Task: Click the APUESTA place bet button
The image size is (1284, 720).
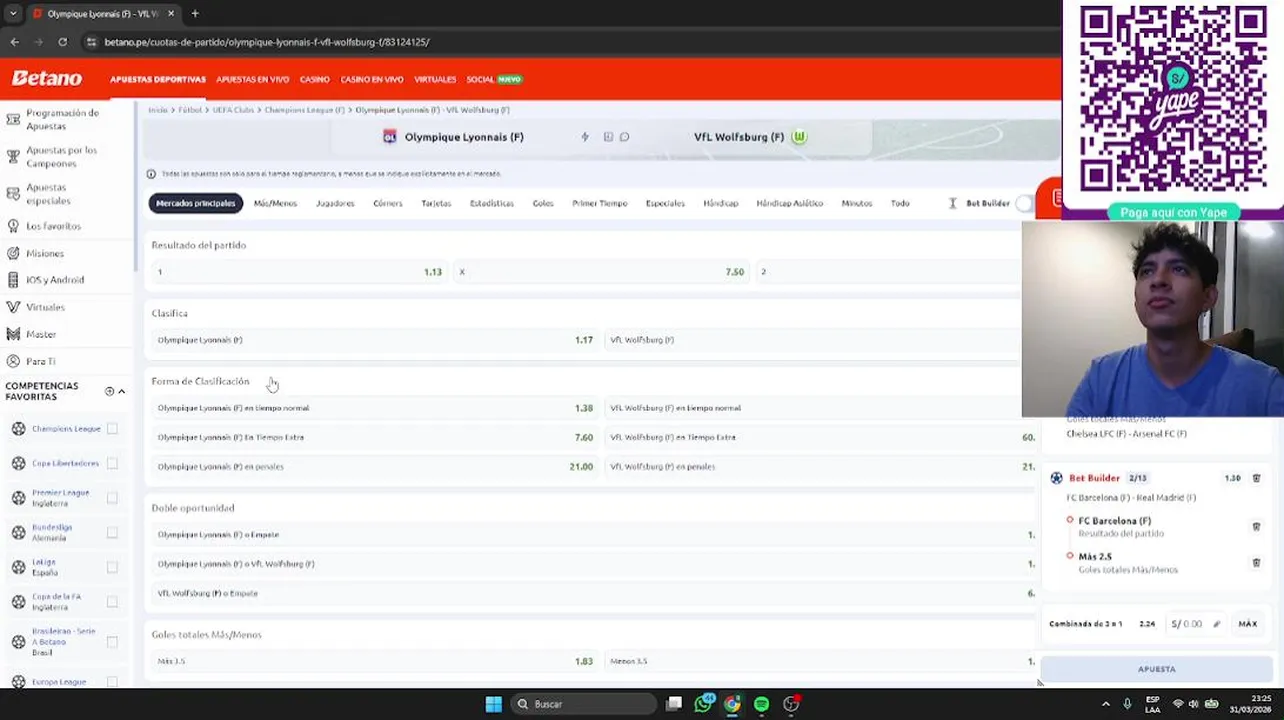Action: [x=1157, y=669]
